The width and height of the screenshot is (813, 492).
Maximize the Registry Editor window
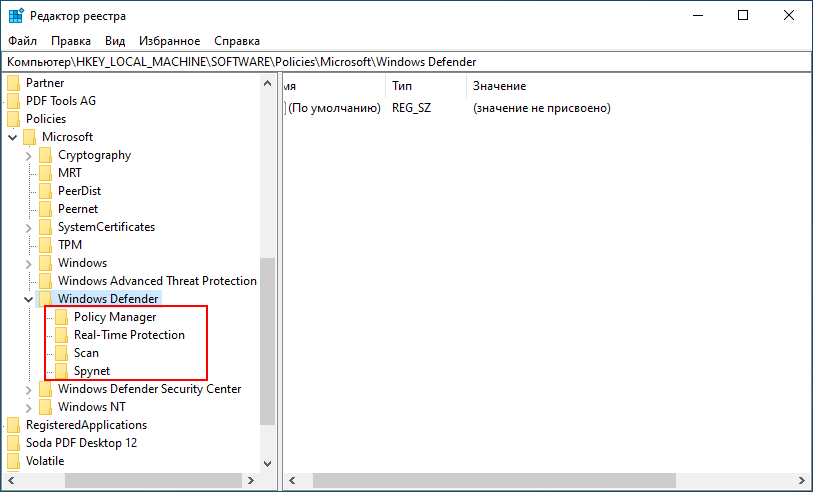[743, 16]
